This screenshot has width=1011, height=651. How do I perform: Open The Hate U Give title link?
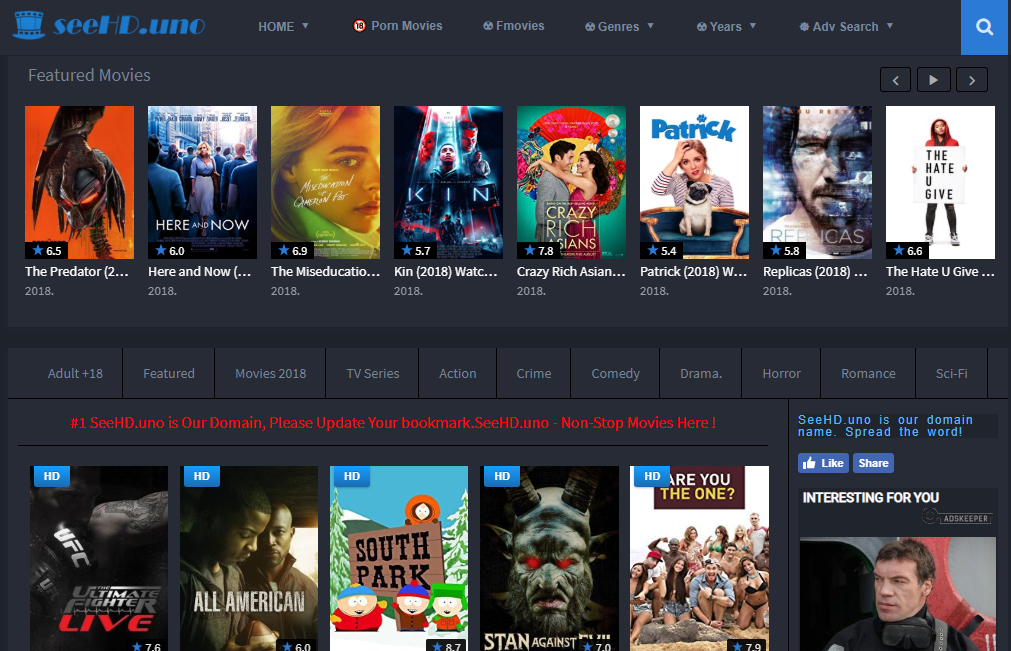[940, 271]
